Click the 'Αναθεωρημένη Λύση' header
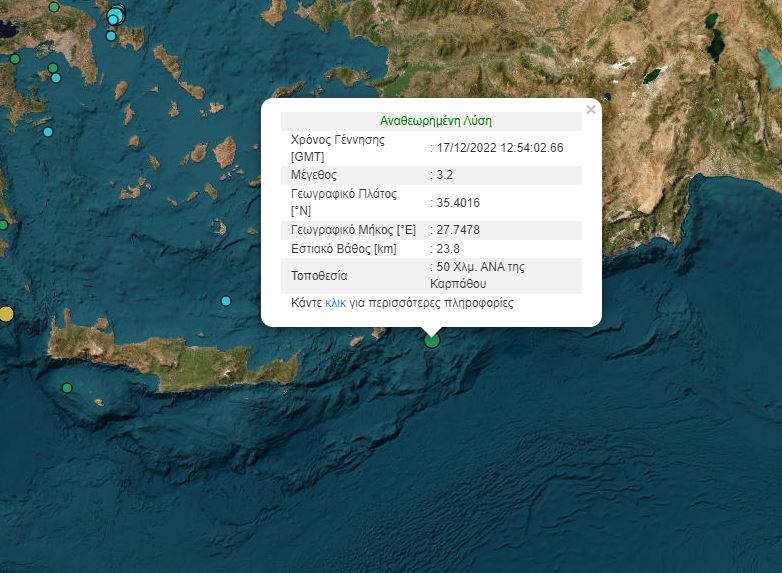This screenshot has width=782, height=573. (x=436, y=121)
